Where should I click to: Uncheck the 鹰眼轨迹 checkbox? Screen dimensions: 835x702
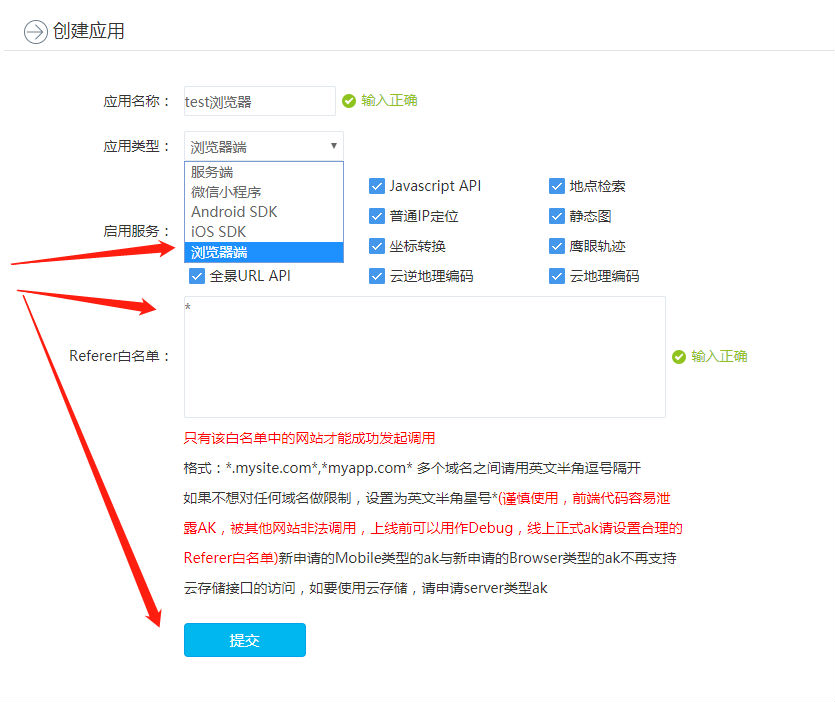pos(557,246)
